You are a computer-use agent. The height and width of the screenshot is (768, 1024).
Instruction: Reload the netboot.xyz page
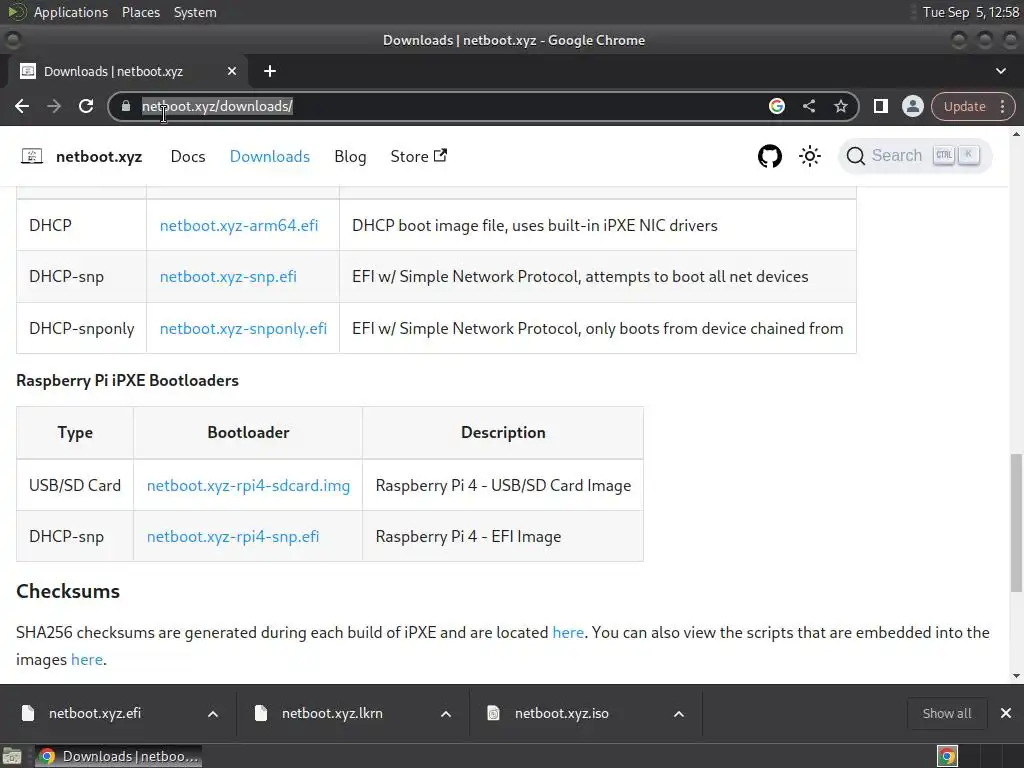(86, 106)
